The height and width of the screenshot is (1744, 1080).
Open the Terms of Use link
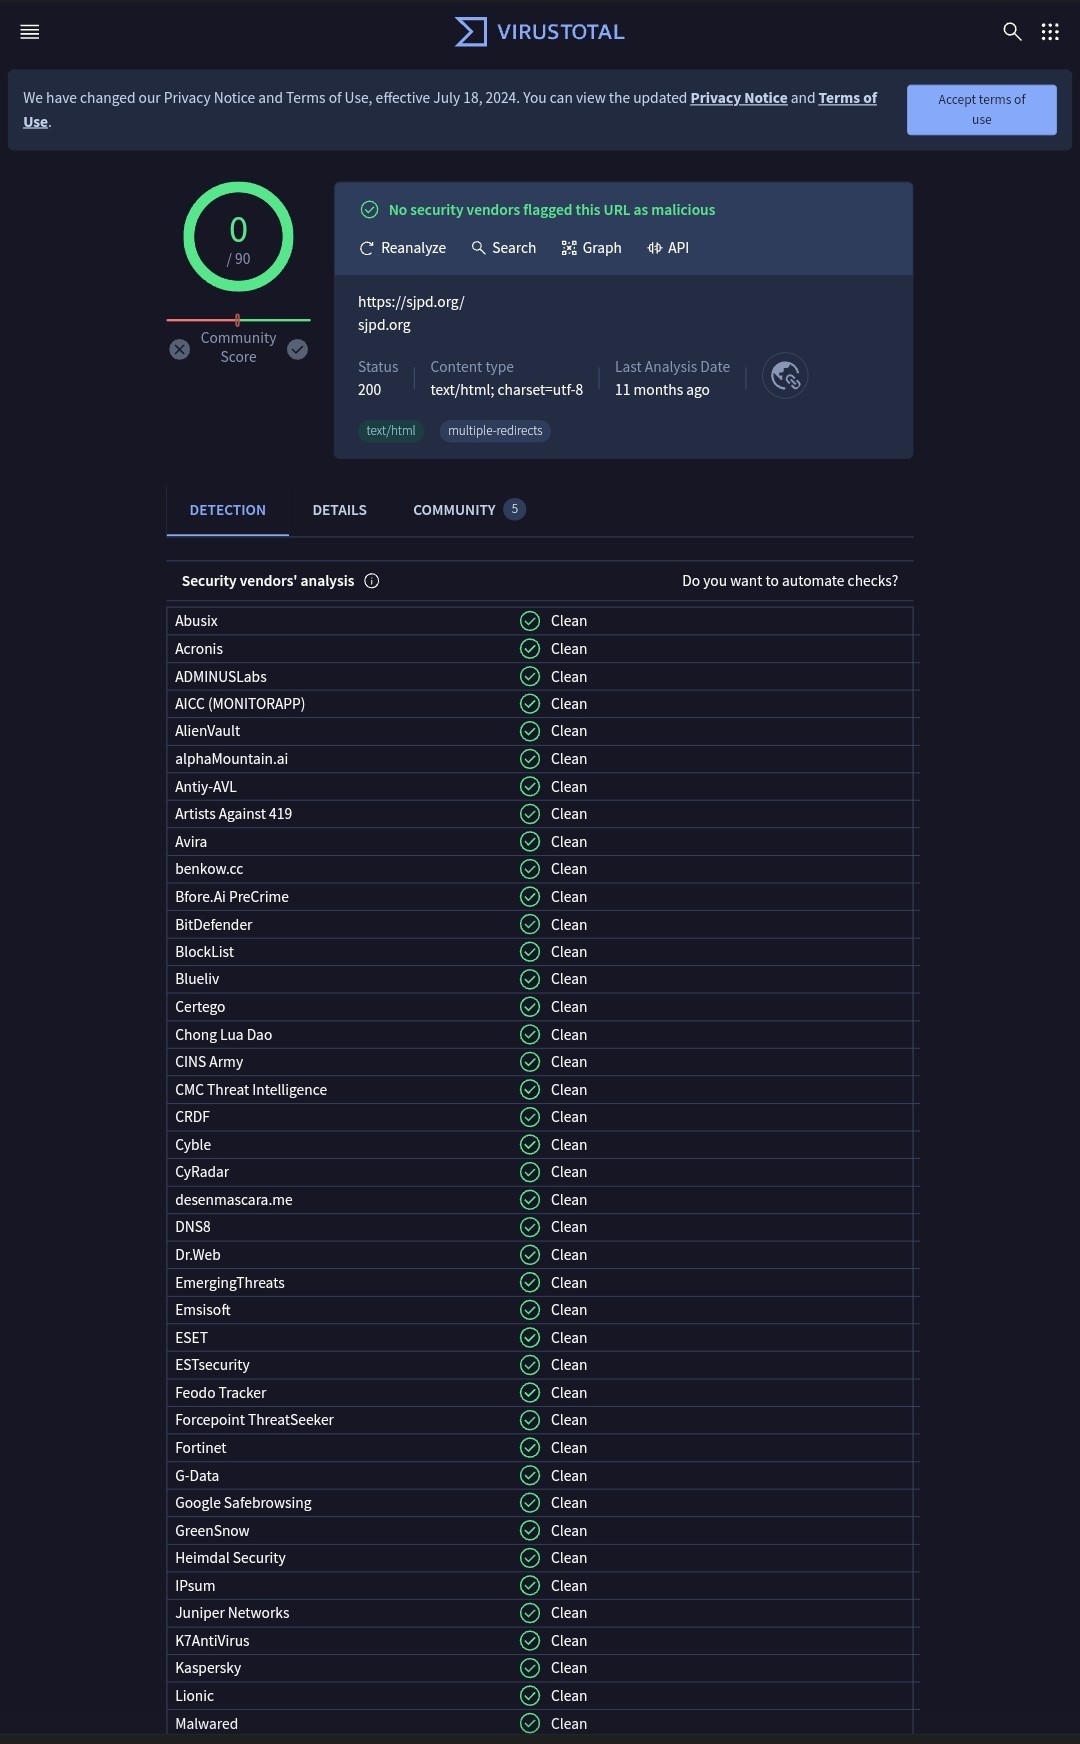848,98
